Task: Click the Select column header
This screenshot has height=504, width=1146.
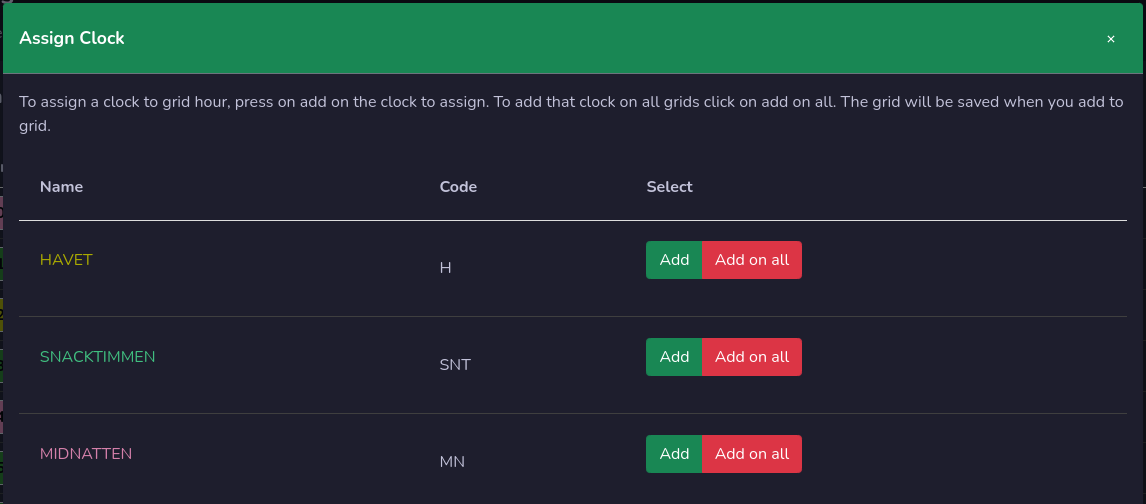Action: tap(669, 187)
